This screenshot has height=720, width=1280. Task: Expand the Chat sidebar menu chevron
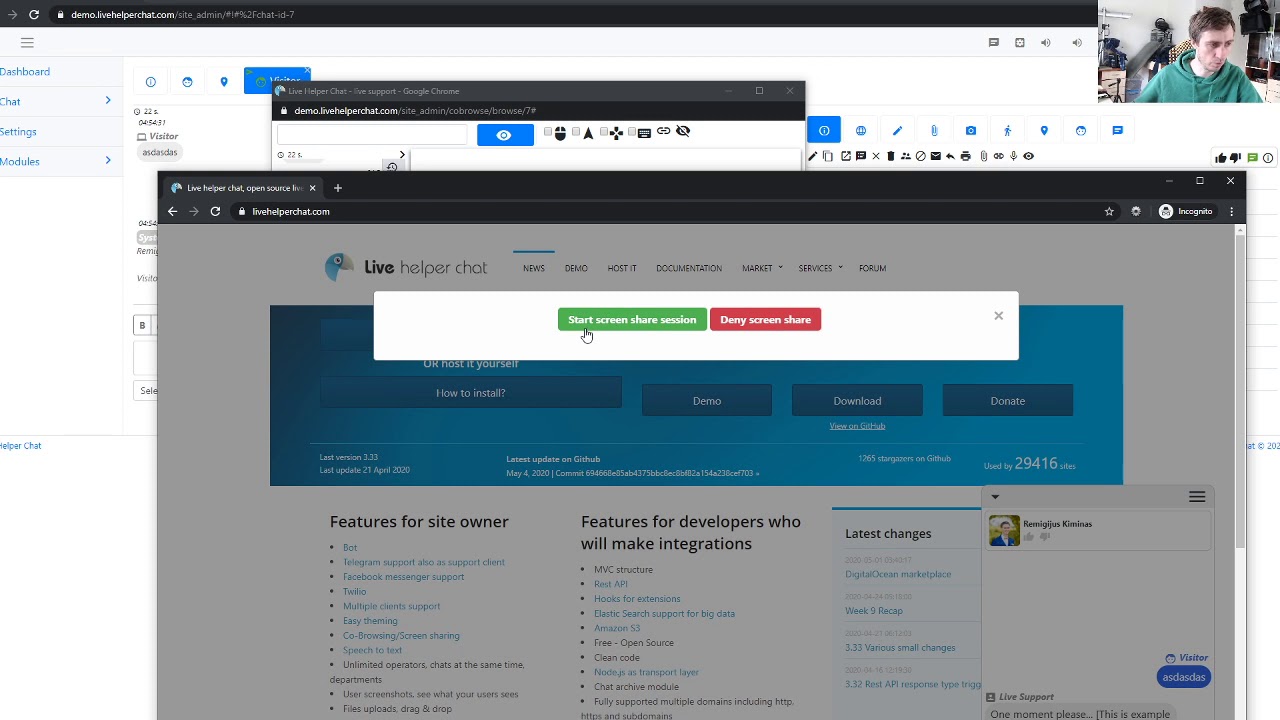[108, 100]
